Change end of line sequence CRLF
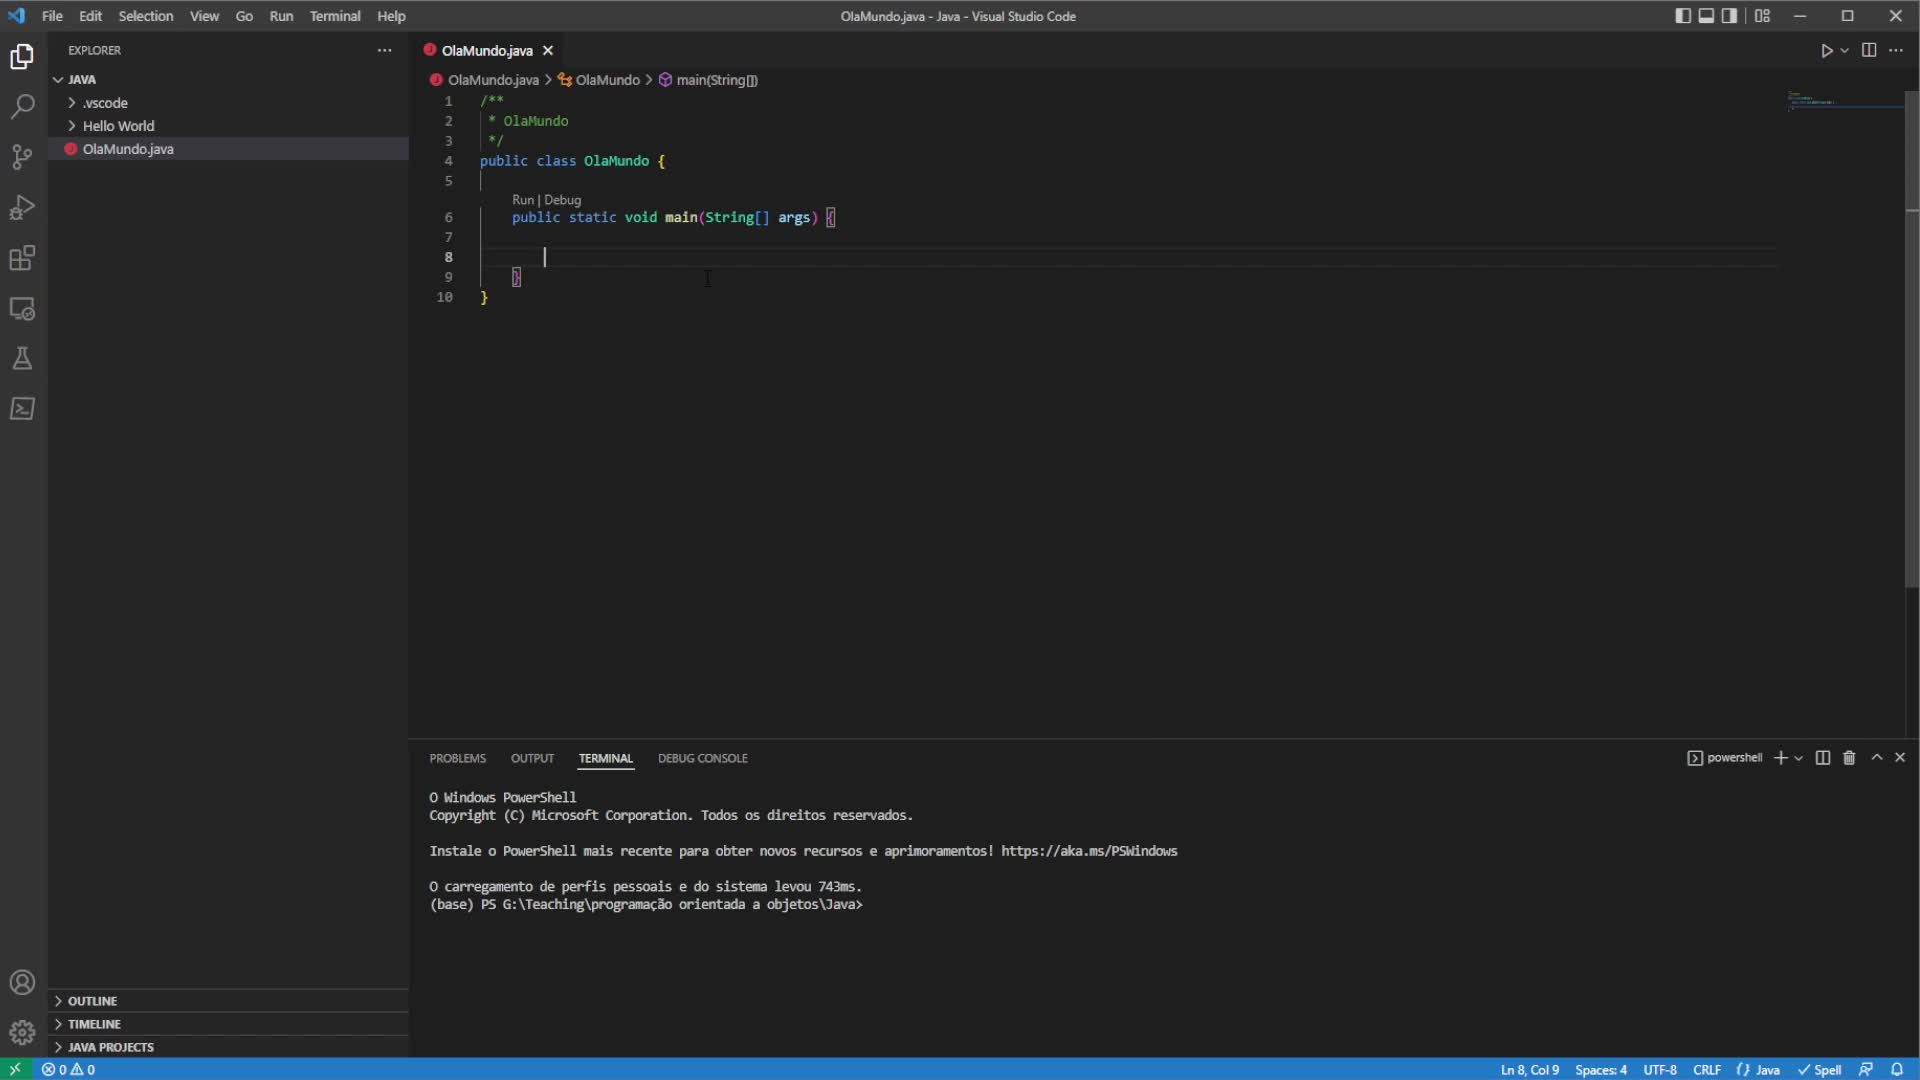This screenshot has width=1920, height=1080. pyautogui.click(x=1707, y=1069)
